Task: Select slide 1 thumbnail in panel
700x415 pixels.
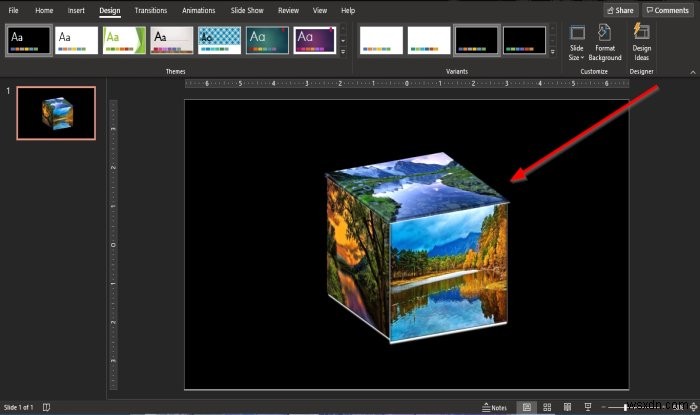Action: pos(56,113)
